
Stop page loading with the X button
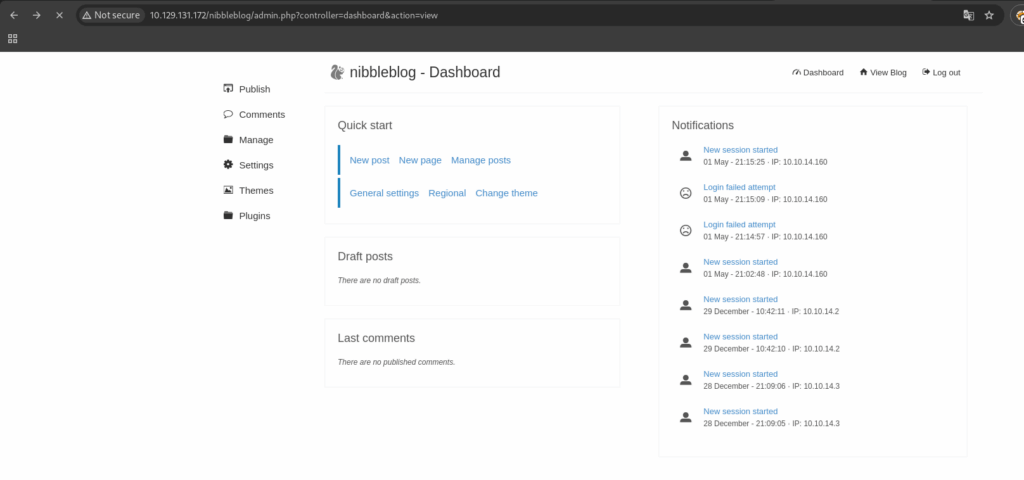click(x=59, y=15)
